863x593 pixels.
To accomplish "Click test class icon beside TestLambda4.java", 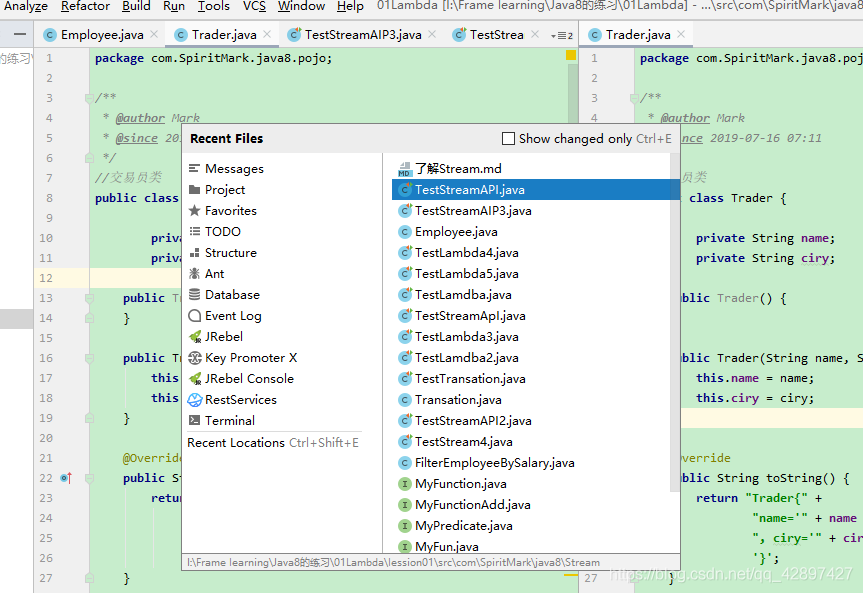I will [405, 253].
